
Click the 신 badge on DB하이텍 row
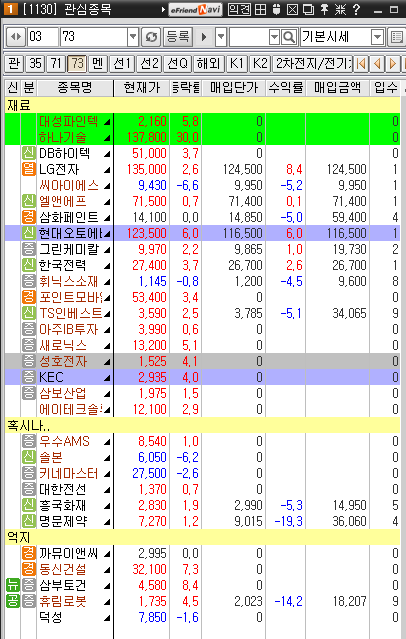point(28,154)
